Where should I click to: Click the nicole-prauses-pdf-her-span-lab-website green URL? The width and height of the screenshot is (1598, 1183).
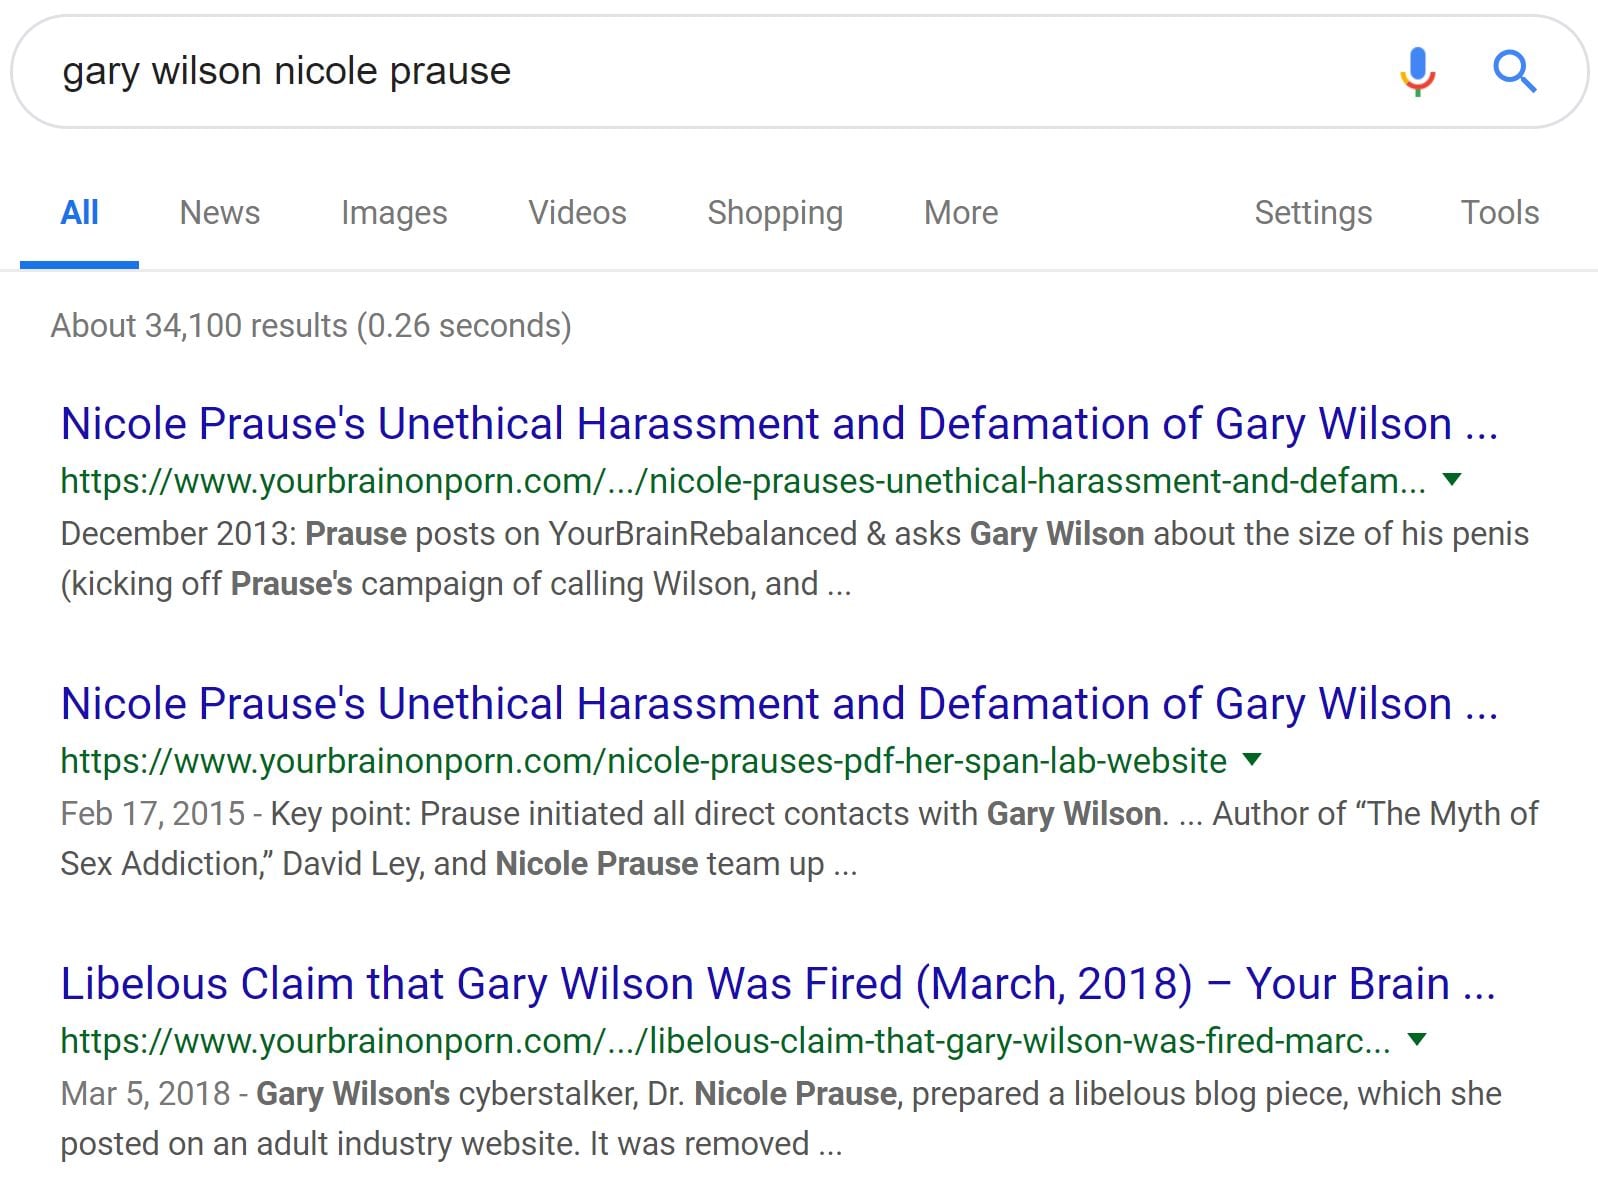(x=643, y=761)
